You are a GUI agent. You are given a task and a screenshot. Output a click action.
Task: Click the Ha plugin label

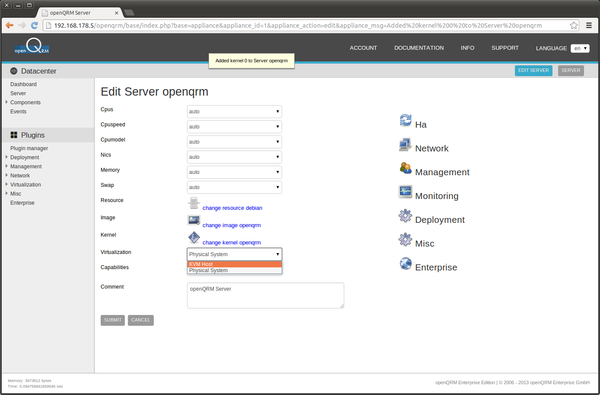[421, 124]
